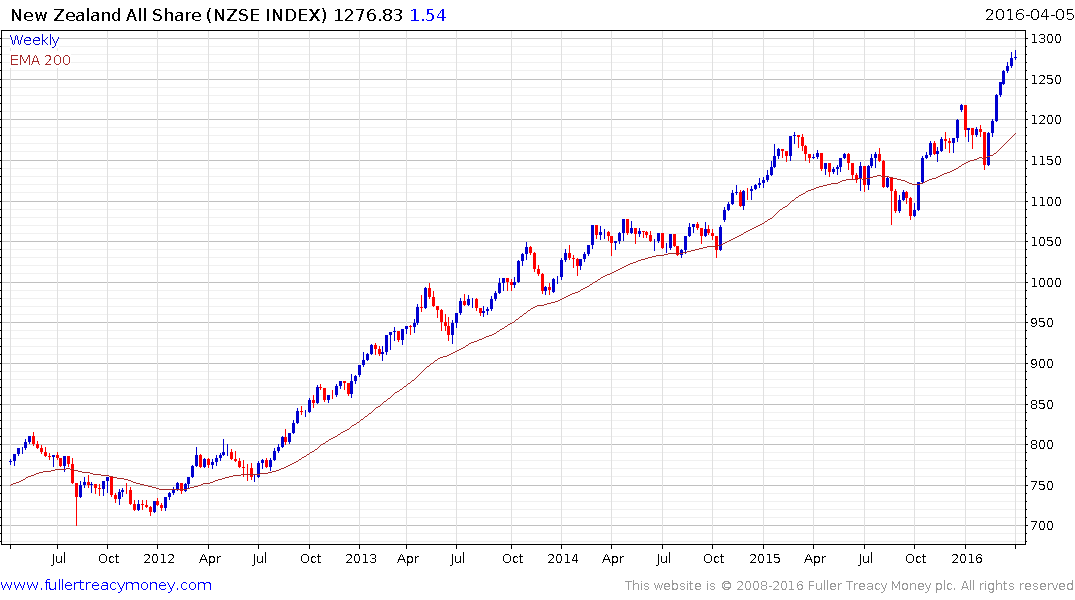Click the 2015 year label on time axis

[x=764, y=559]
